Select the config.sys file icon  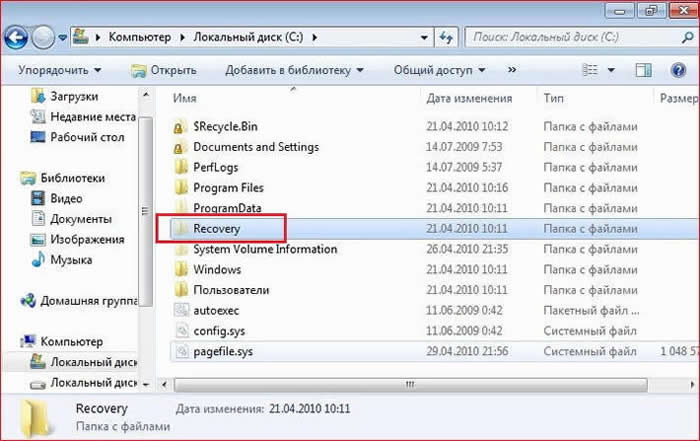181,331
